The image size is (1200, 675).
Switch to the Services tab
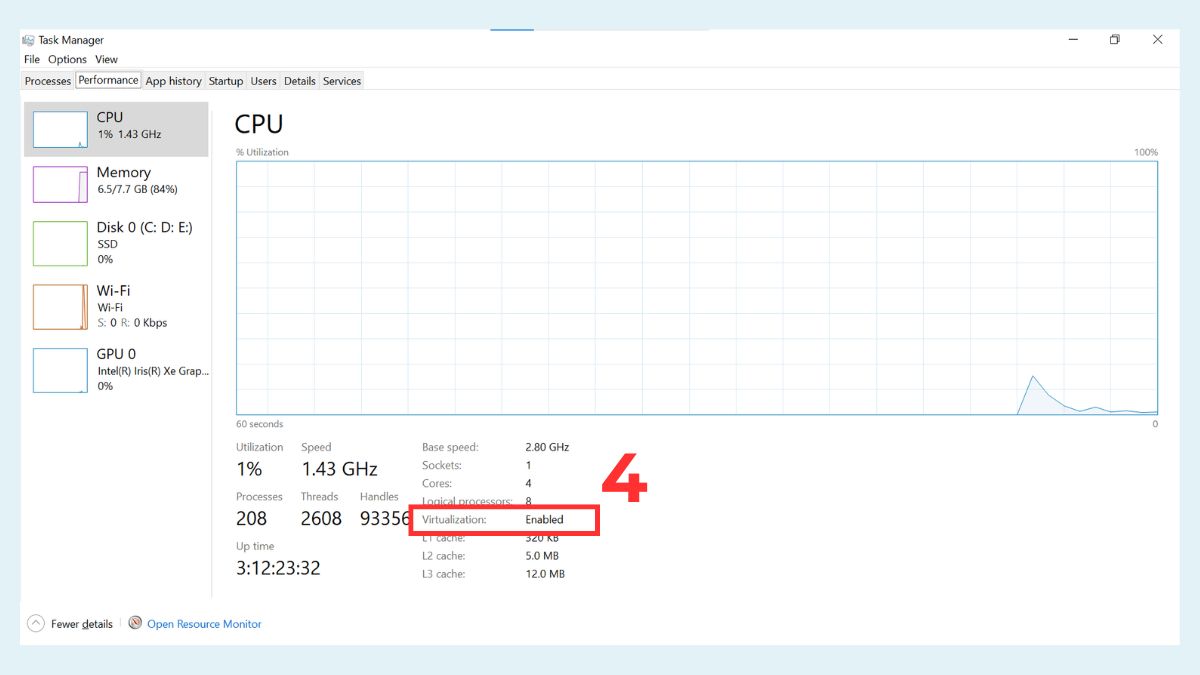342,81
